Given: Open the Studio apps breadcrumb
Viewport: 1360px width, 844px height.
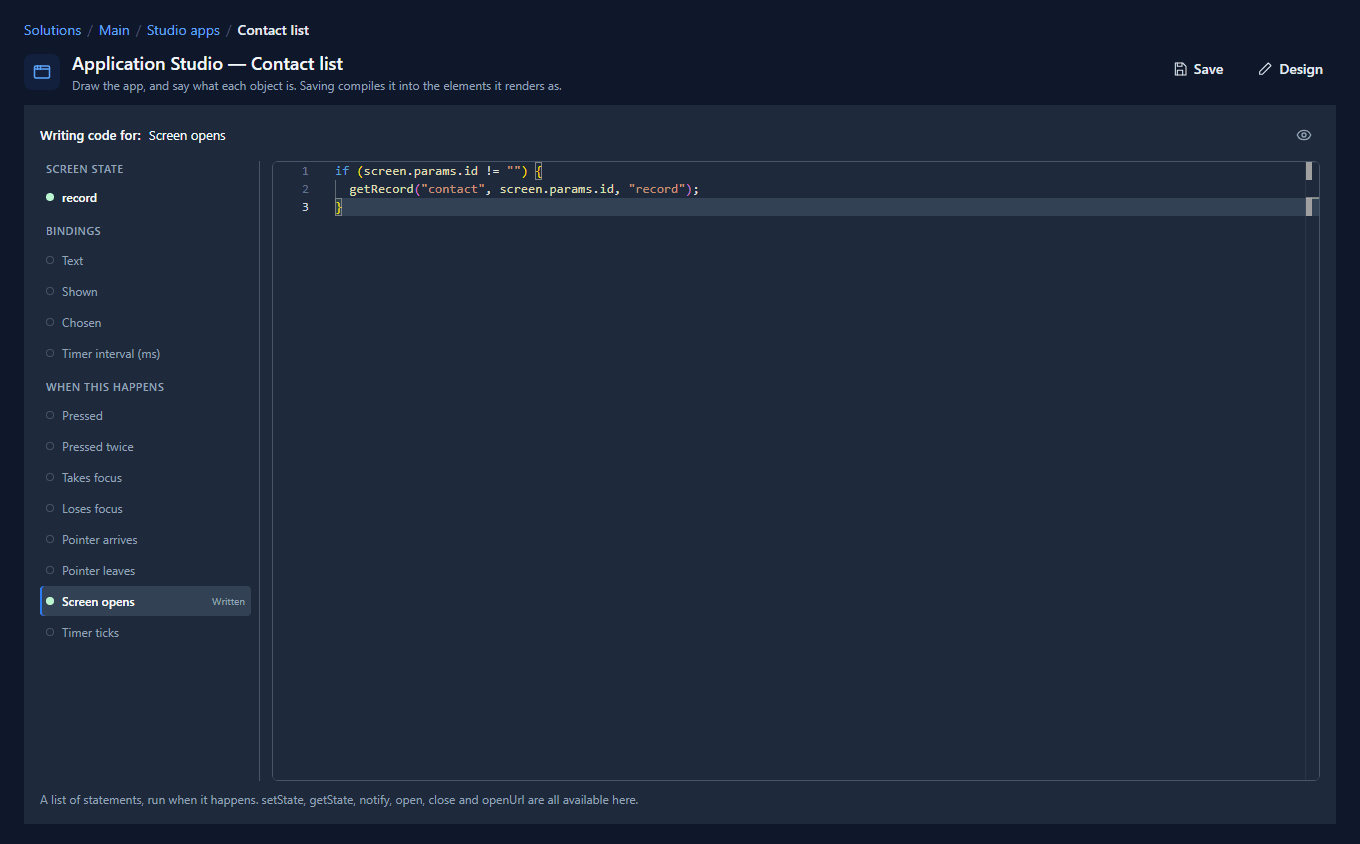Looking at the screenshot, I should click(183, 30).
